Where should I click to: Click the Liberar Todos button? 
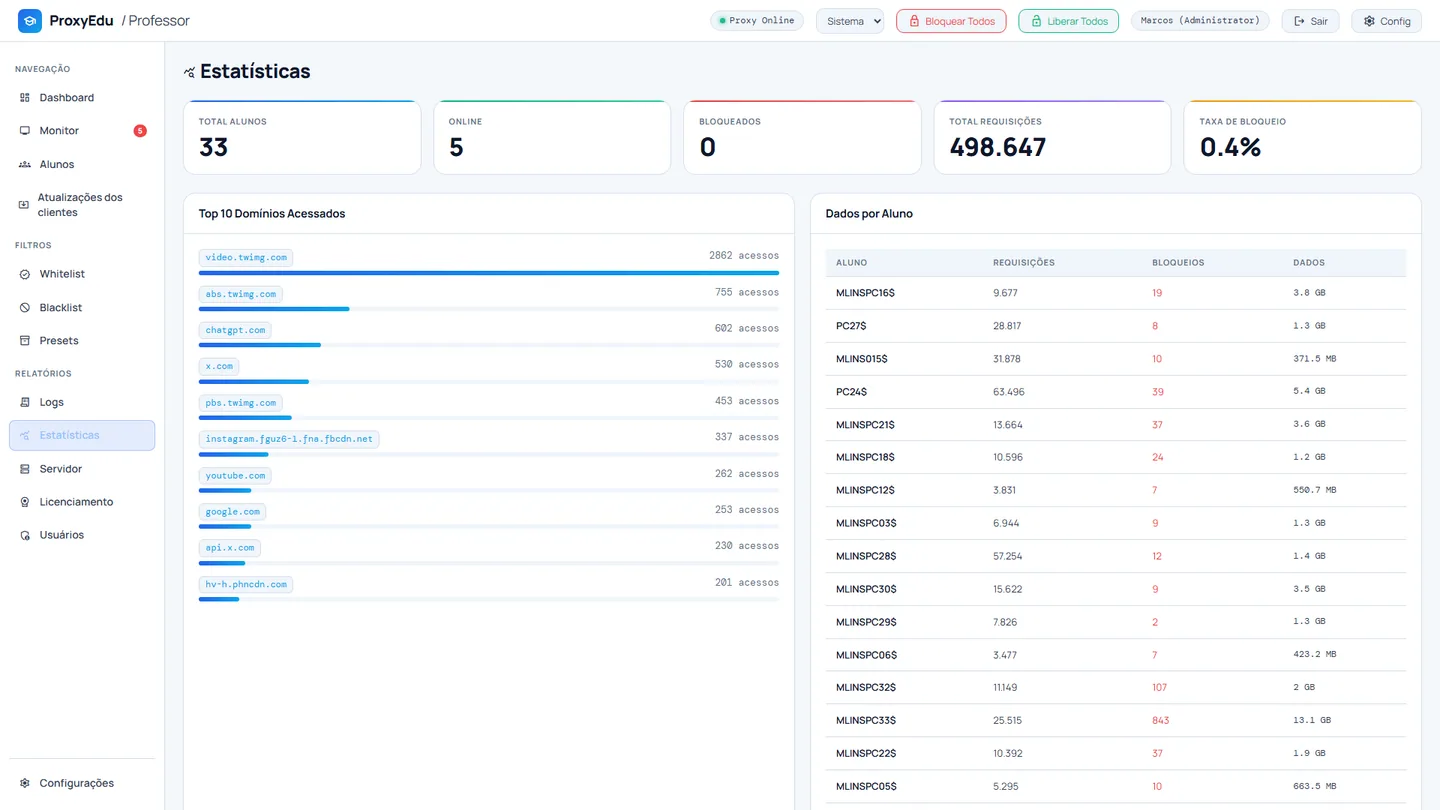[1068, 21]
